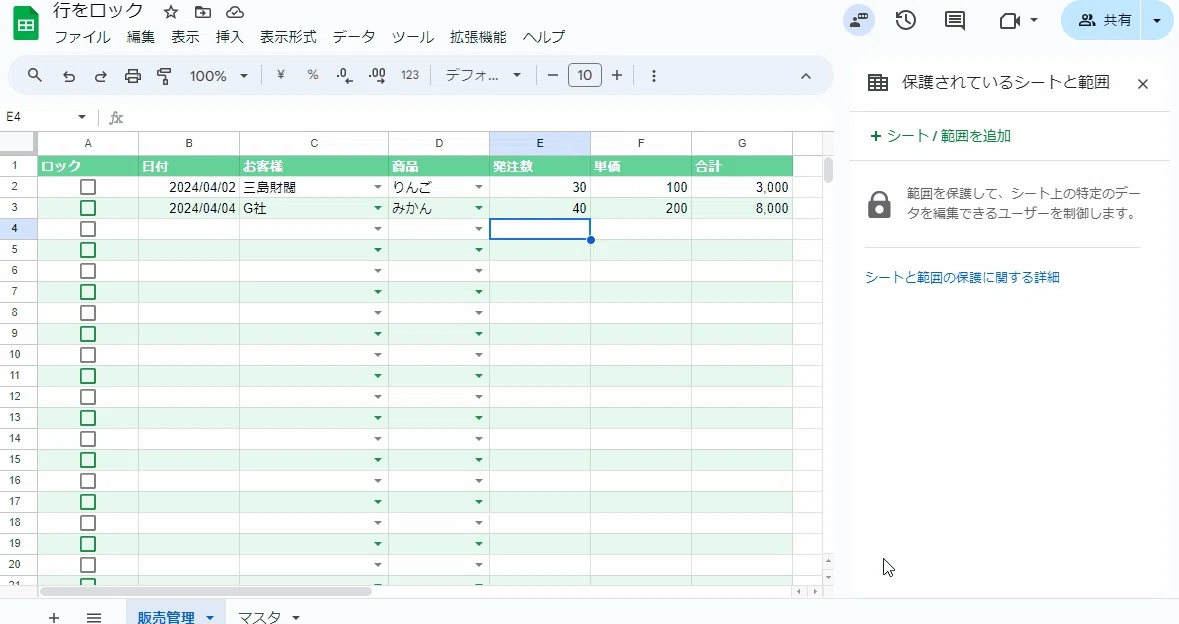Open the 挿入 menu
This screenshot has height=624, width=1179.
[229, 37]
